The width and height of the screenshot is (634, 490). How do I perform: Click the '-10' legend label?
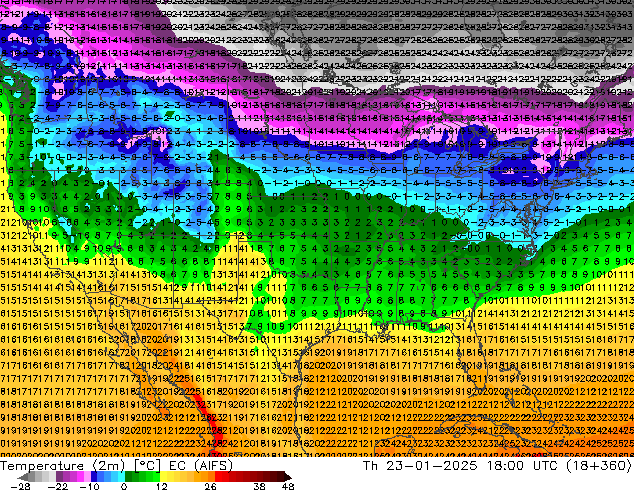pos(89,486)
